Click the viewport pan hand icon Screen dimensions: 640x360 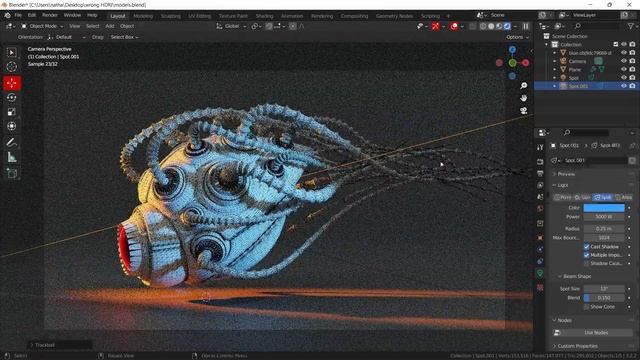tap(524, 98)
